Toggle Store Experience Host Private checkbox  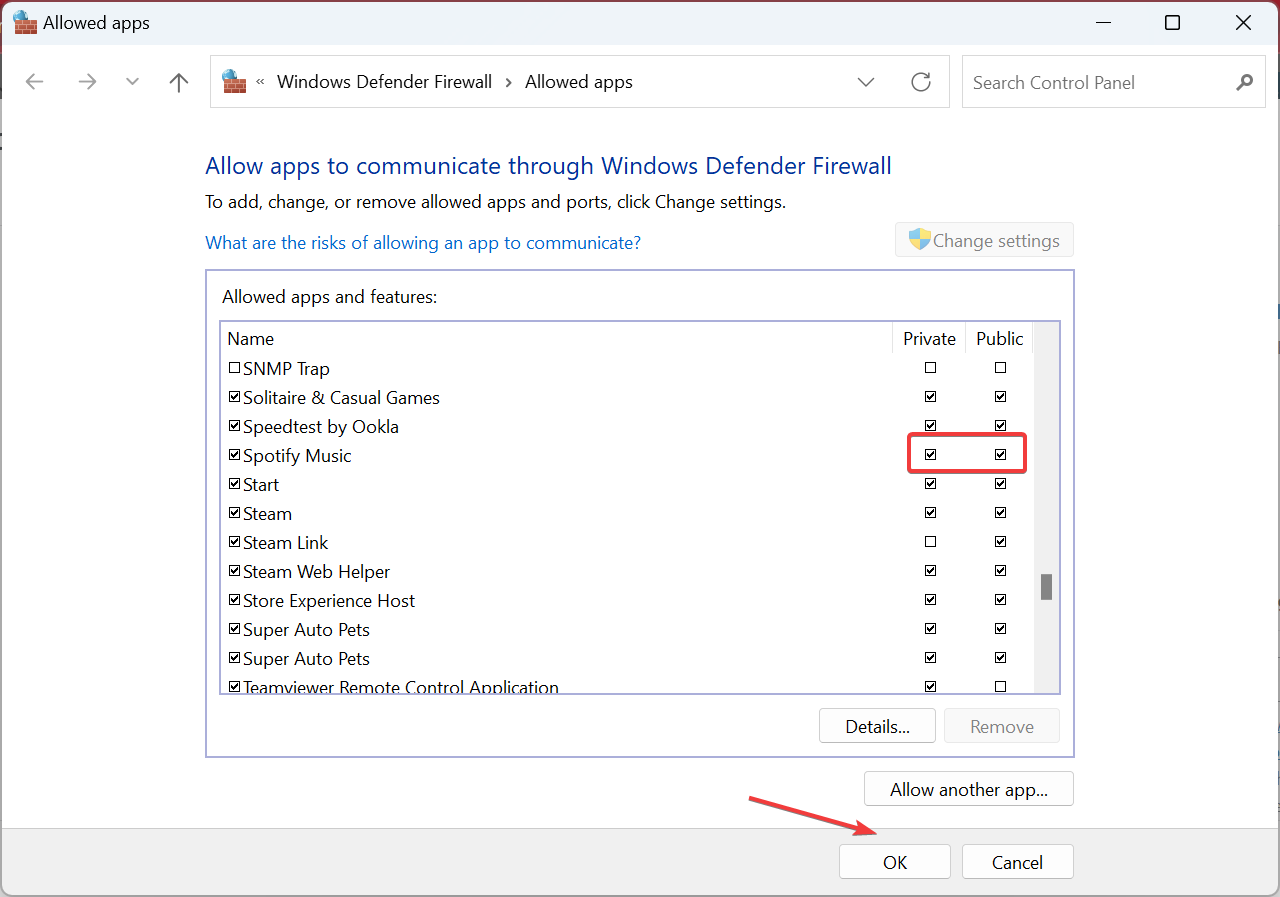click(931, 600)
